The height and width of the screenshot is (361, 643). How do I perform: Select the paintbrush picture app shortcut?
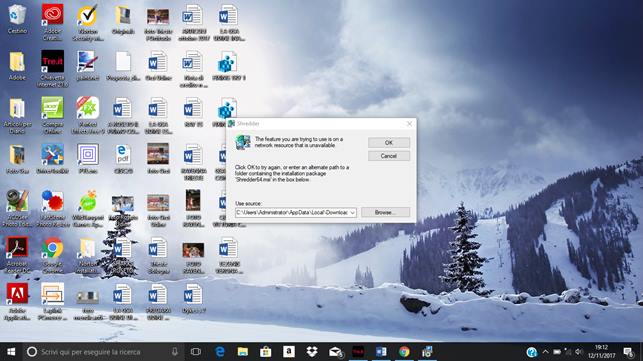(88, 66)
